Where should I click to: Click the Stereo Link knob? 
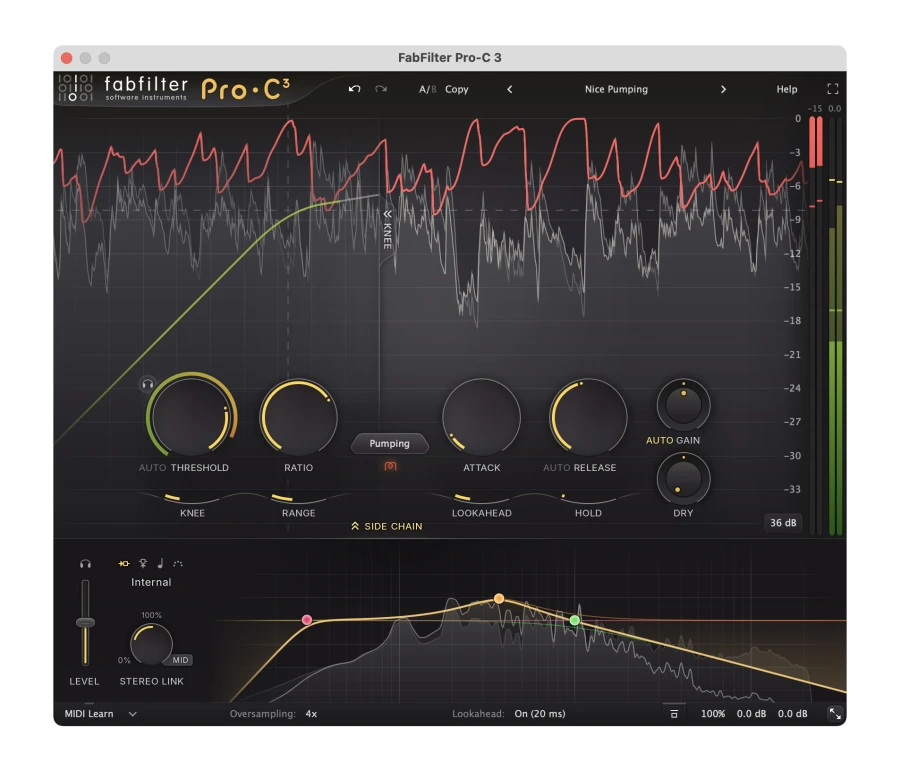pyautogui.click(x=151, y=644)
